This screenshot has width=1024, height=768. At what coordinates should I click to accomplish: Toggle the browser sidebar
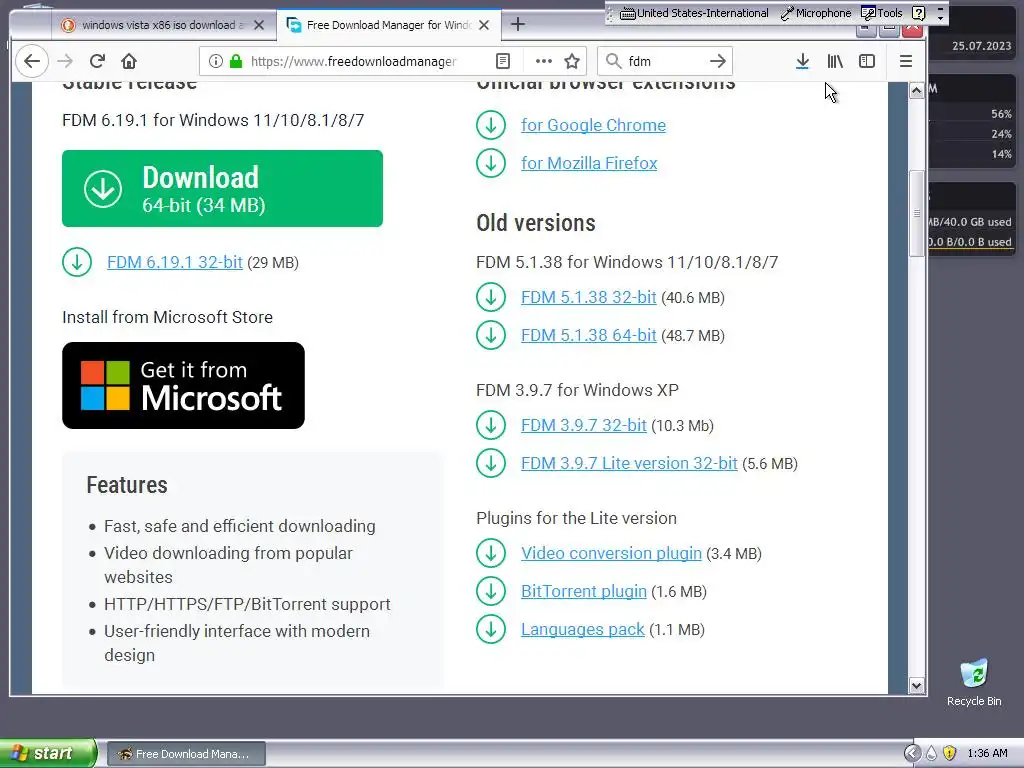coord(867,61)
